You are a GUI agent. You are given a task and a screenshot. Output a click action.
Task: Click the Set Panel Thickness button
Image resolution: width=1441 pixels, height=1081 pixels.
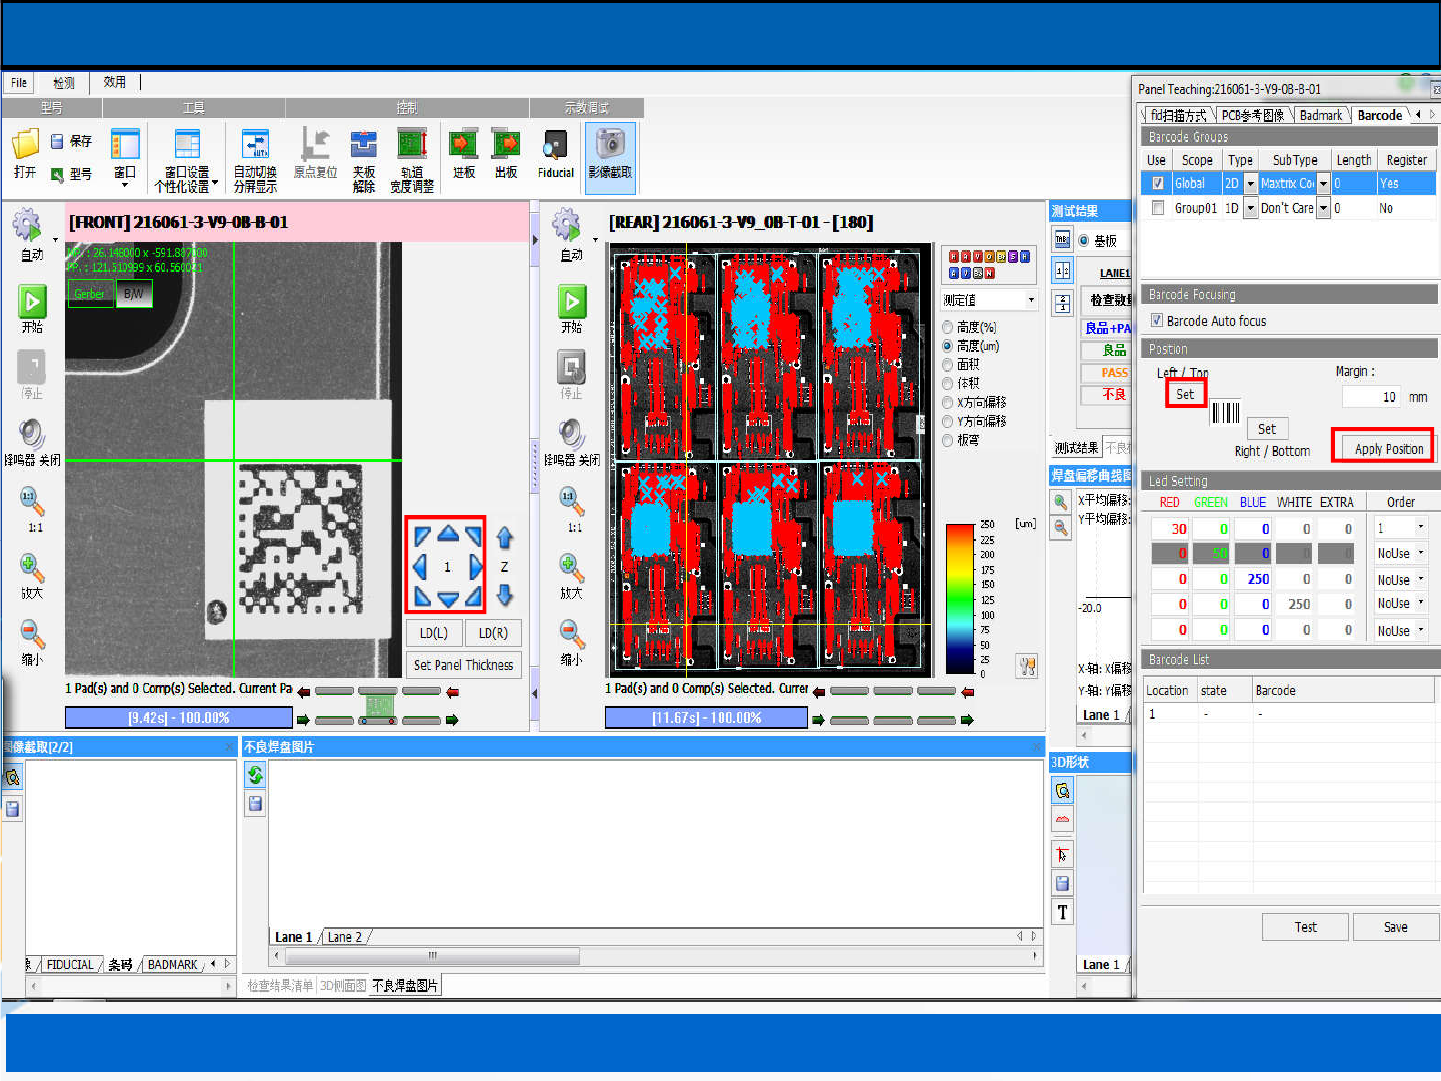tap(463, 665)
